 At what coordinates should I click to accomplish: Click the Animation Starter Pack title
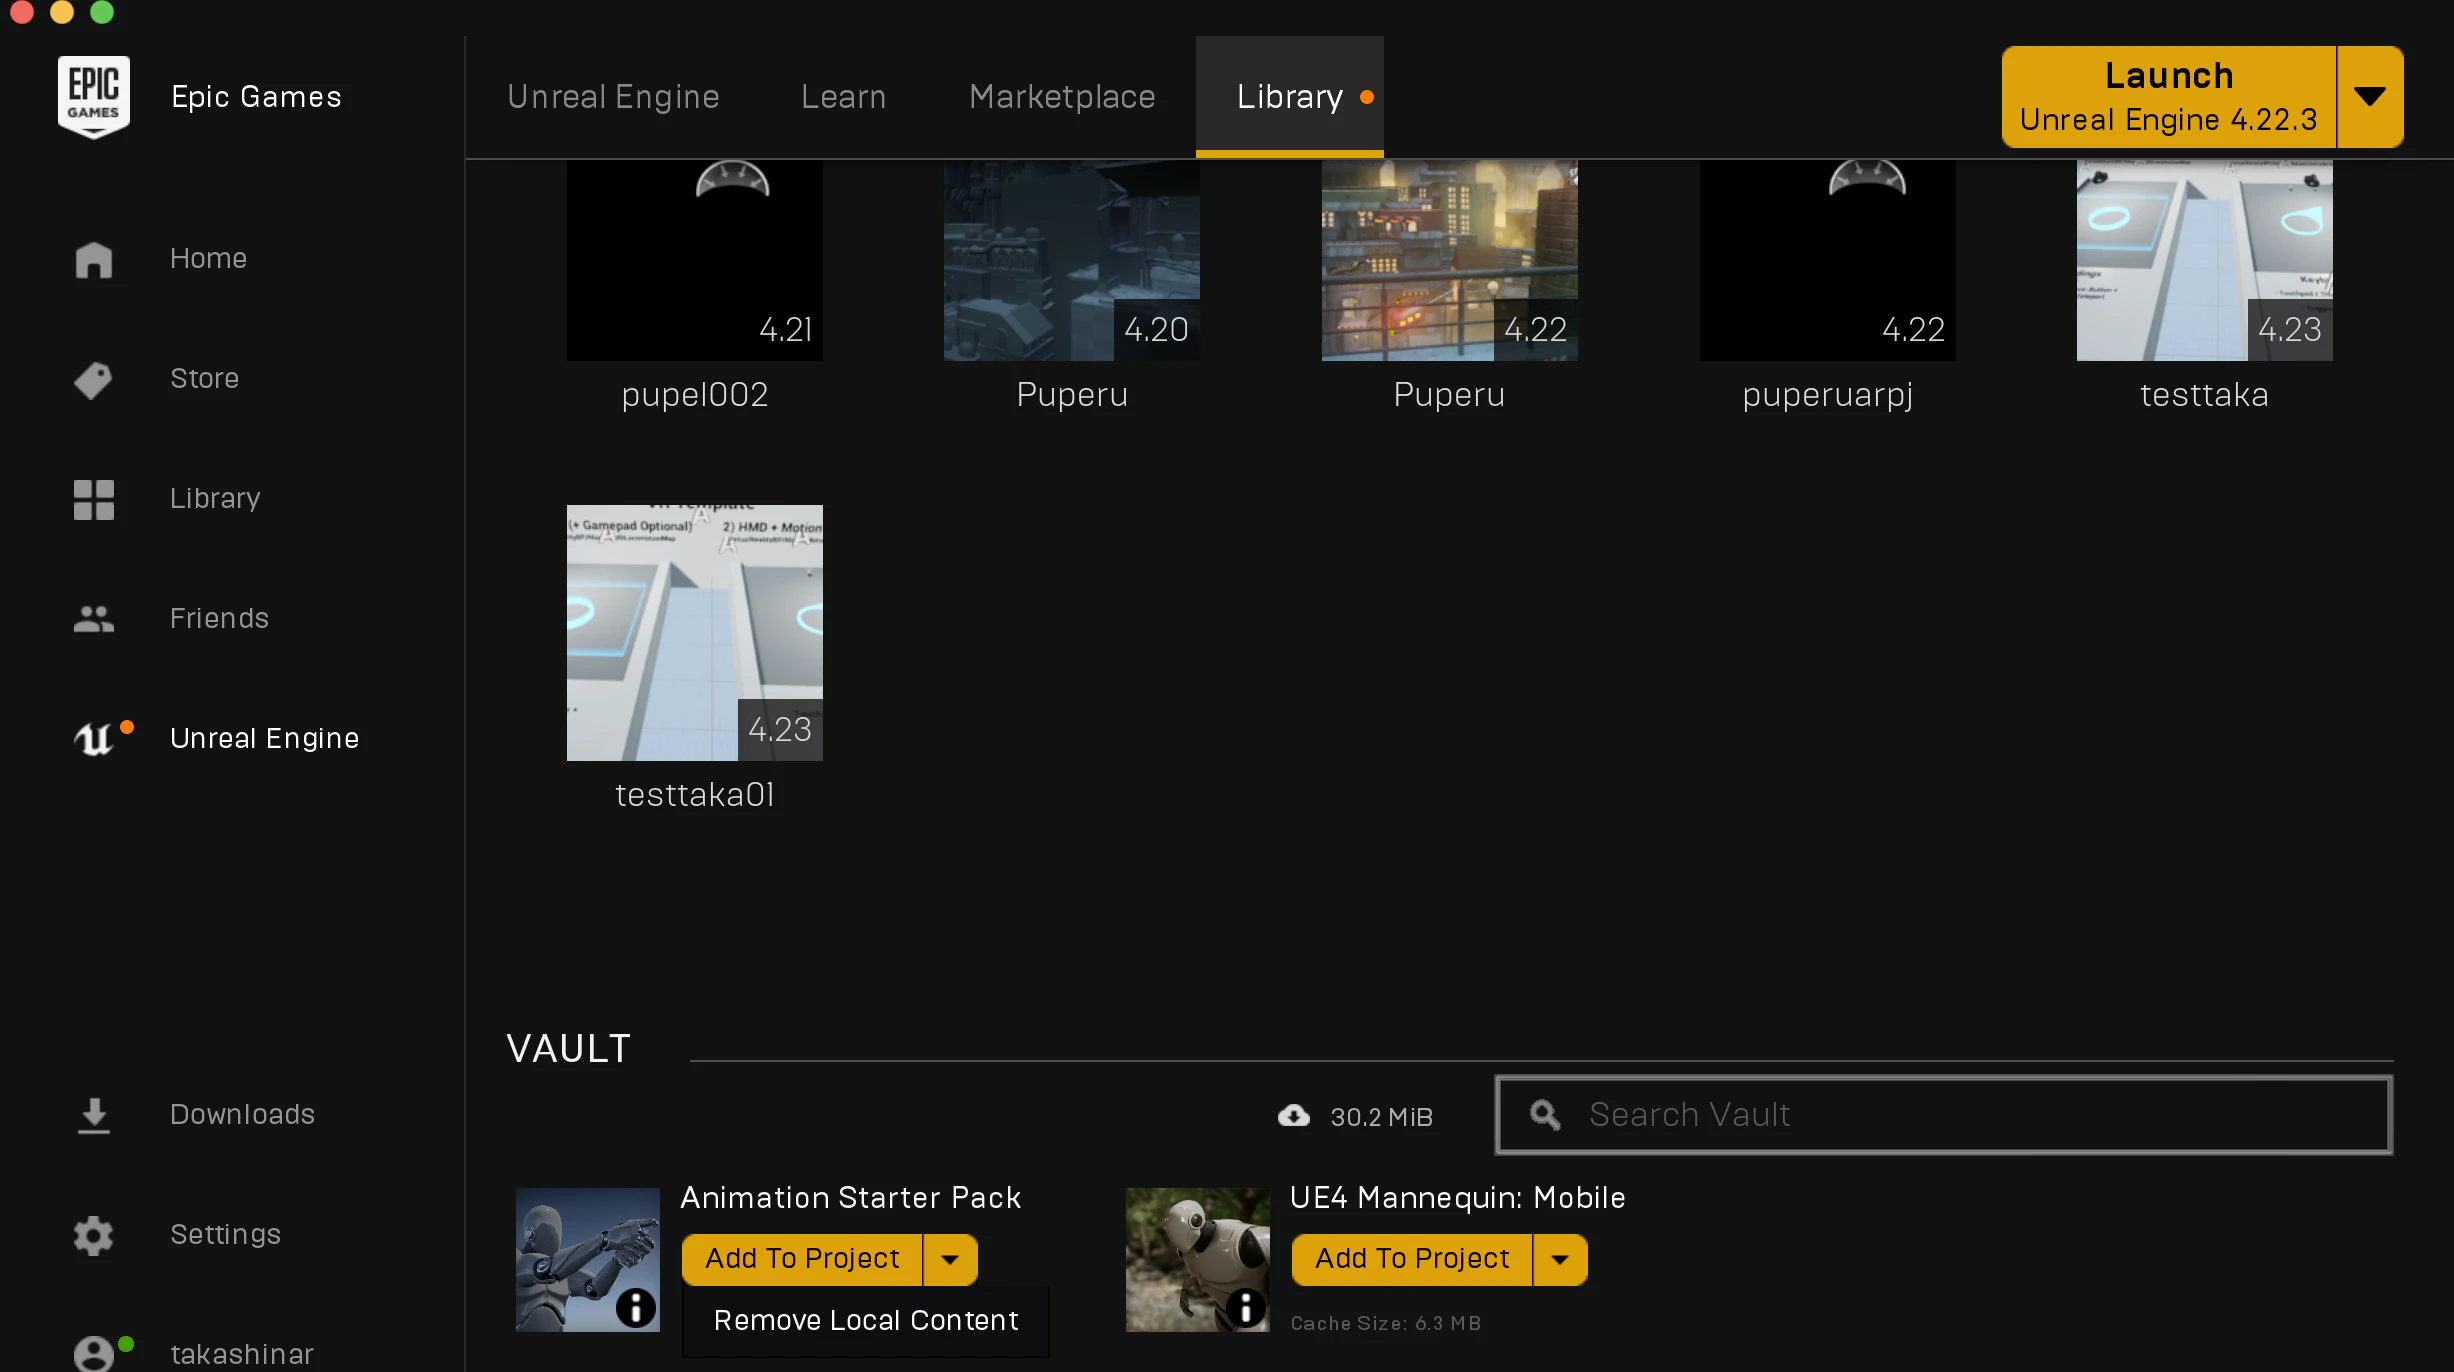(x=850, y=1198)
